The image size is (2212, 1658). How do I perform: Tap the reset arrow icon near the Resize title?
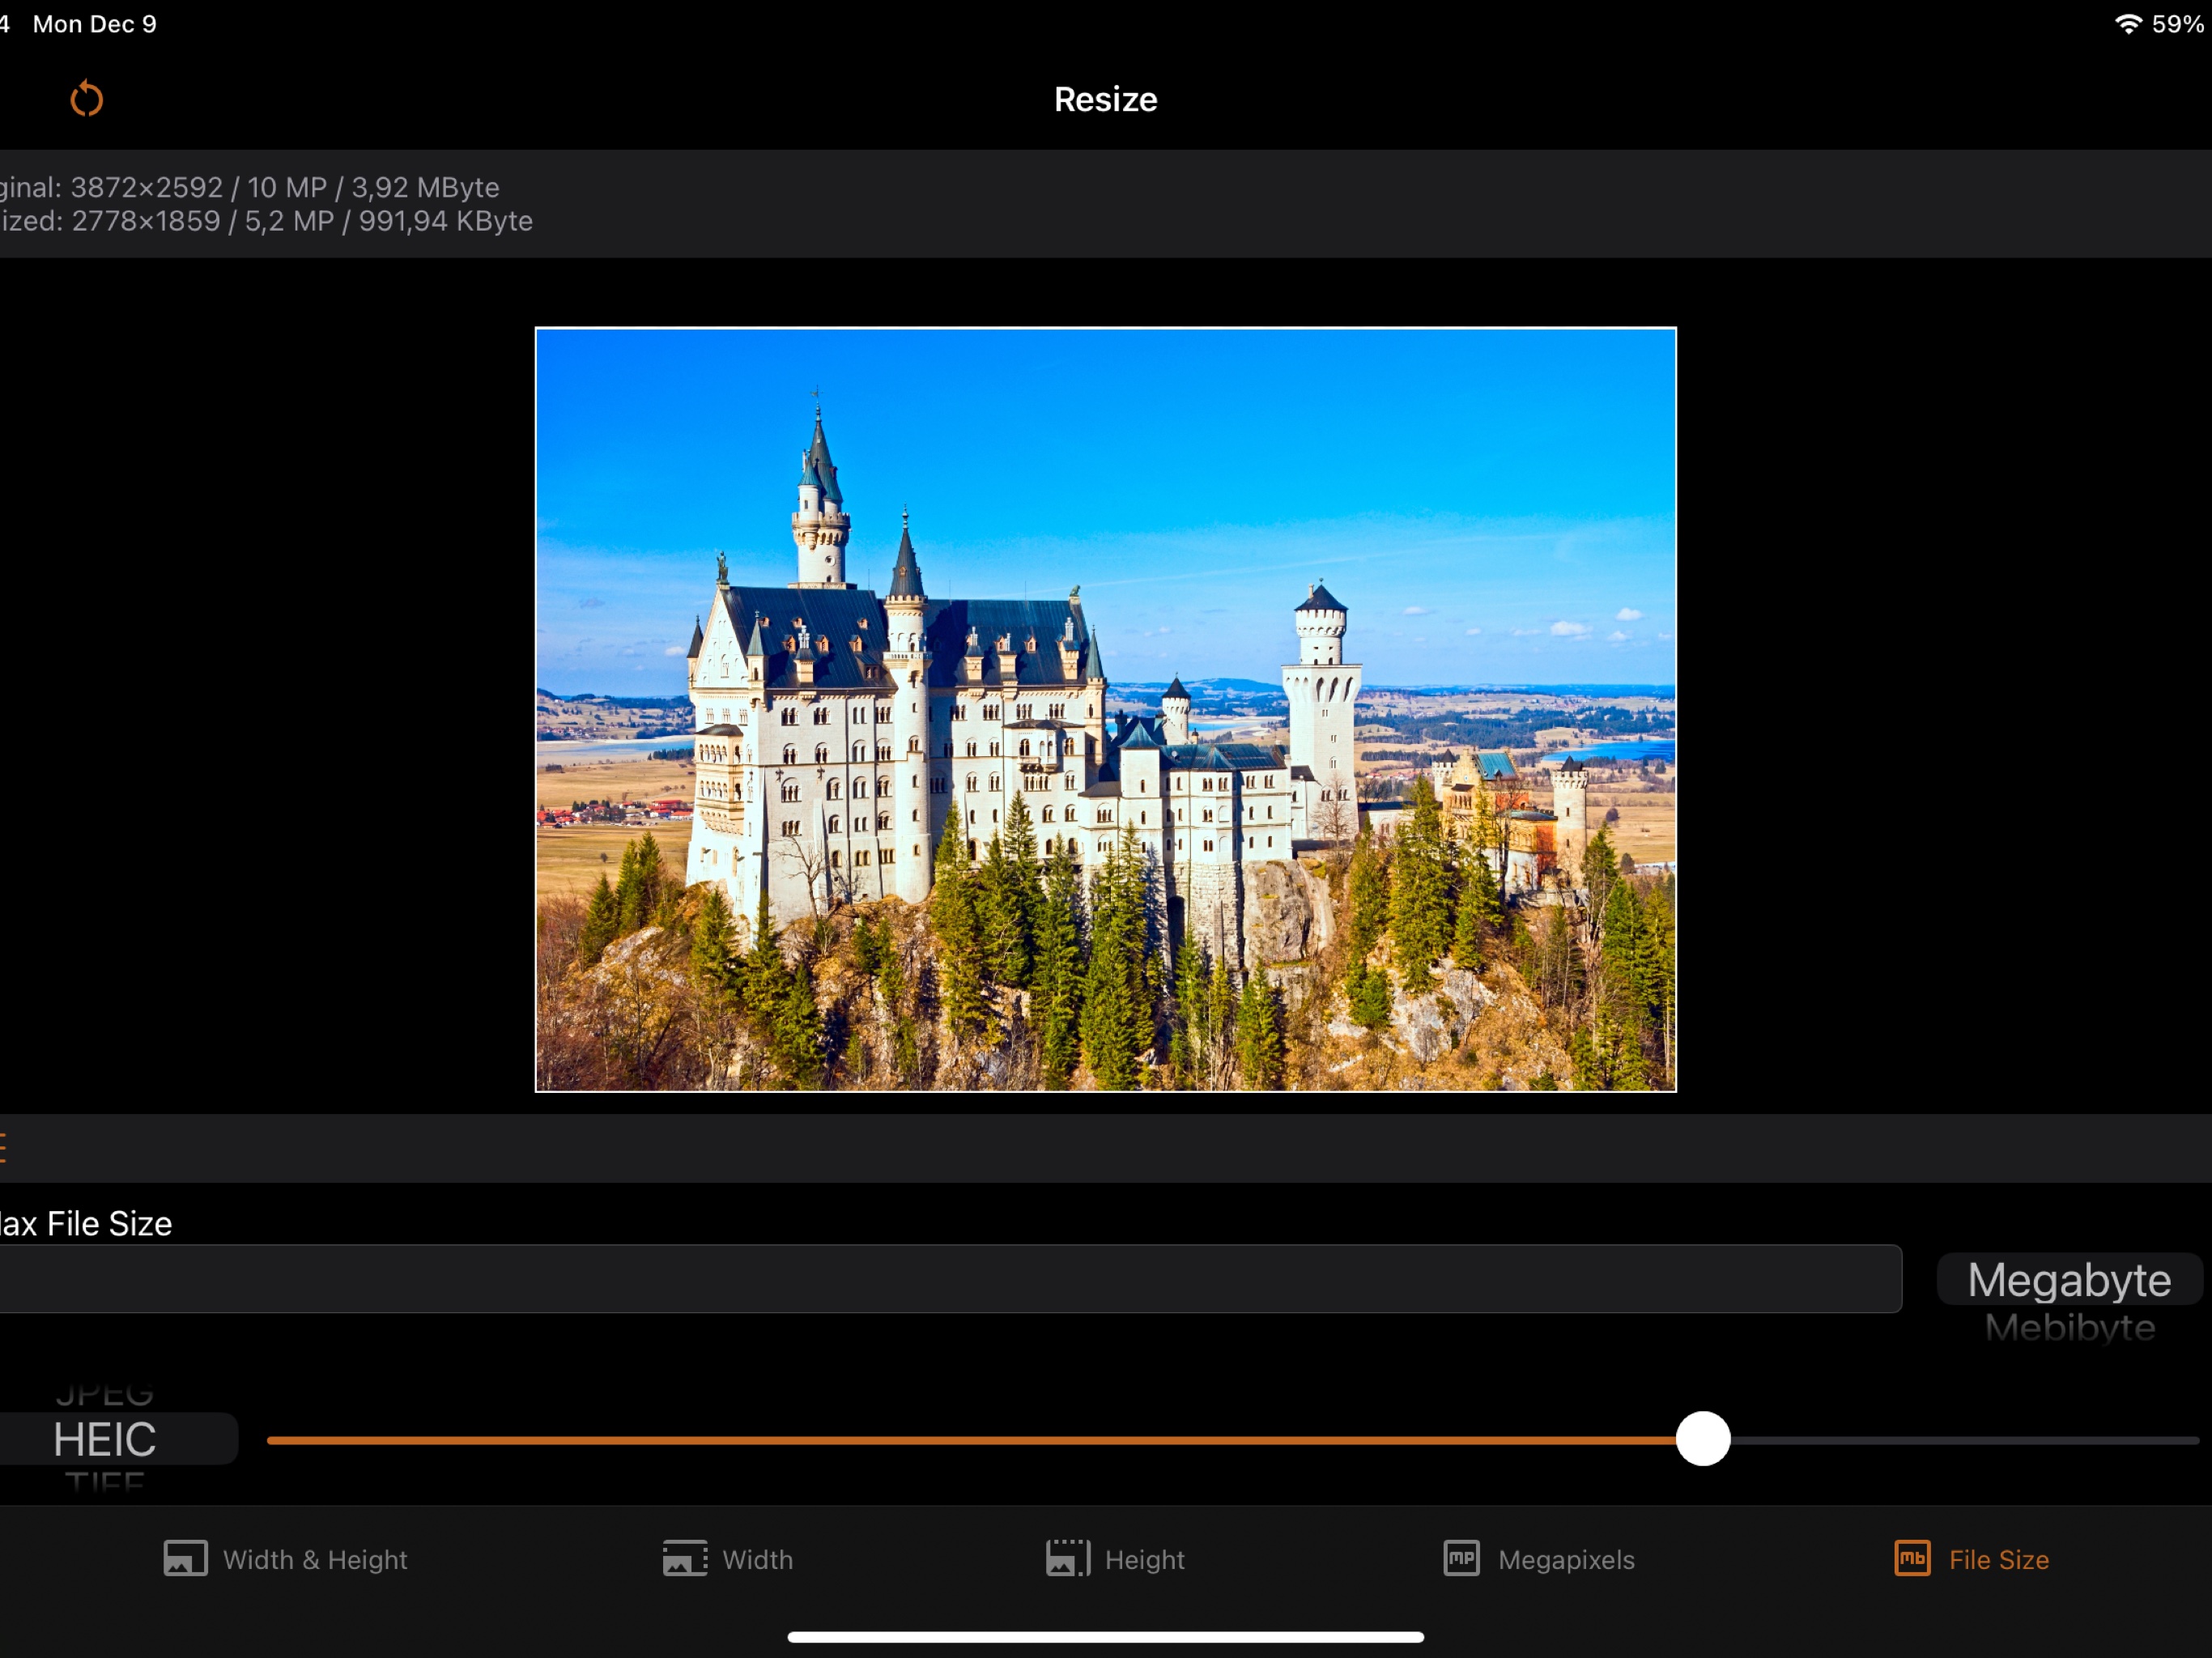tap(87, 98)
